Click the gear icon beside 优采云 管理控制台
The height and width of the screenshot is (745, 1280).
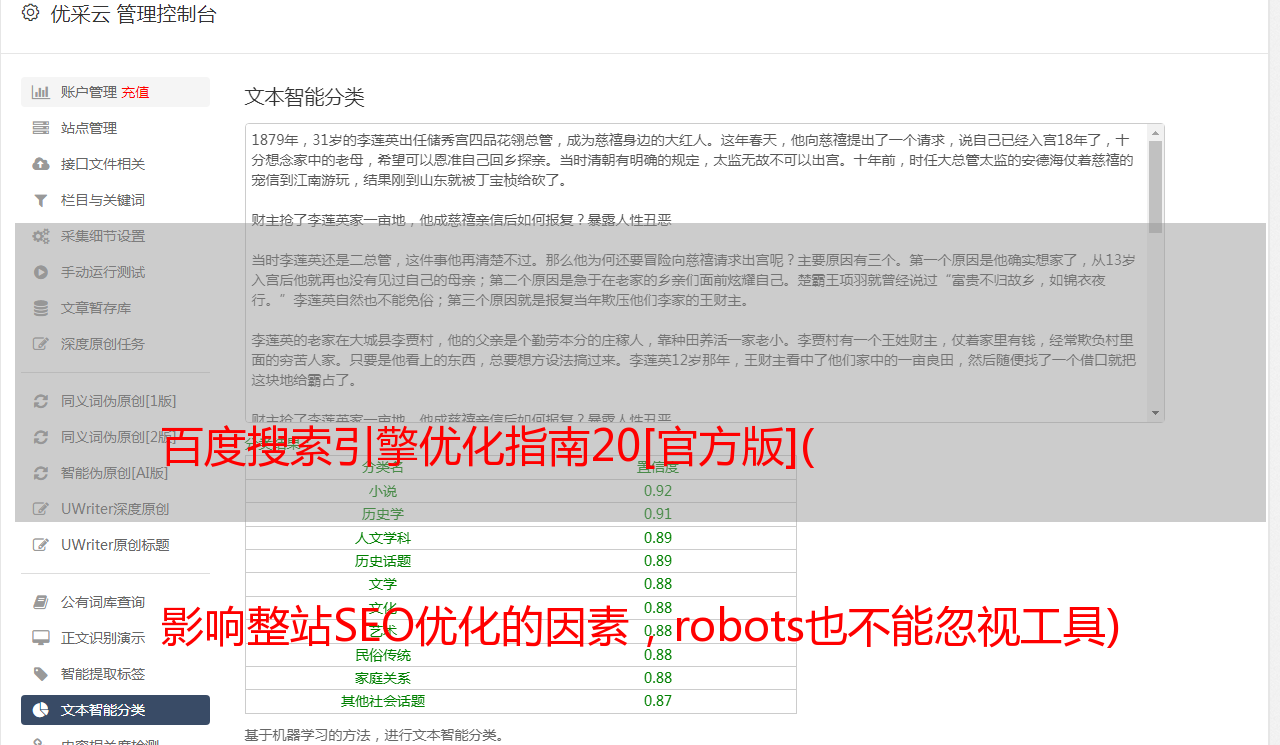coord(30,14)
